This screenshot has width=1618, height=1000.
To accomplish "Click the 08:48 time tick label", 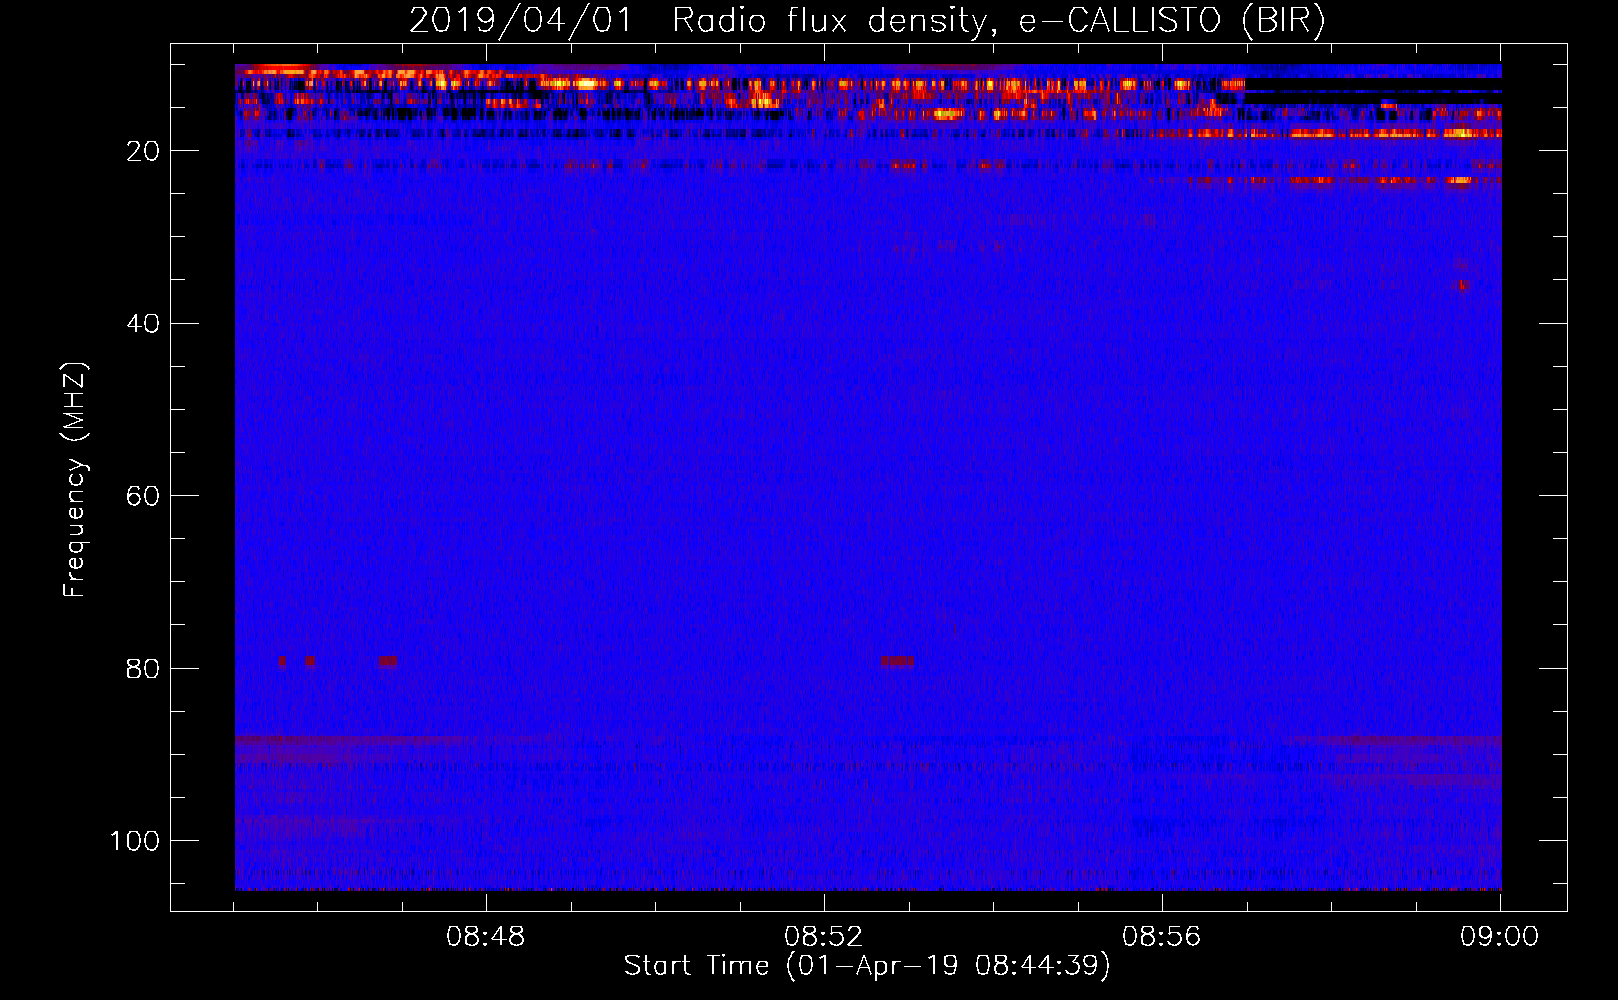I will 486,937.
